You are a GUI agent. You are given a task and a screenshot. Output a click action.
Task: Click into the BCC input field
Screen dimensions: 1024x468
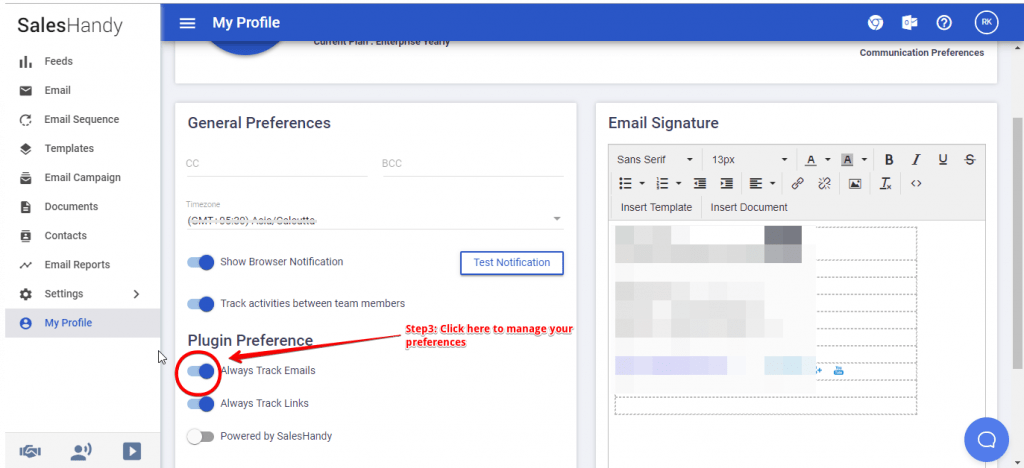pos(473,163)
